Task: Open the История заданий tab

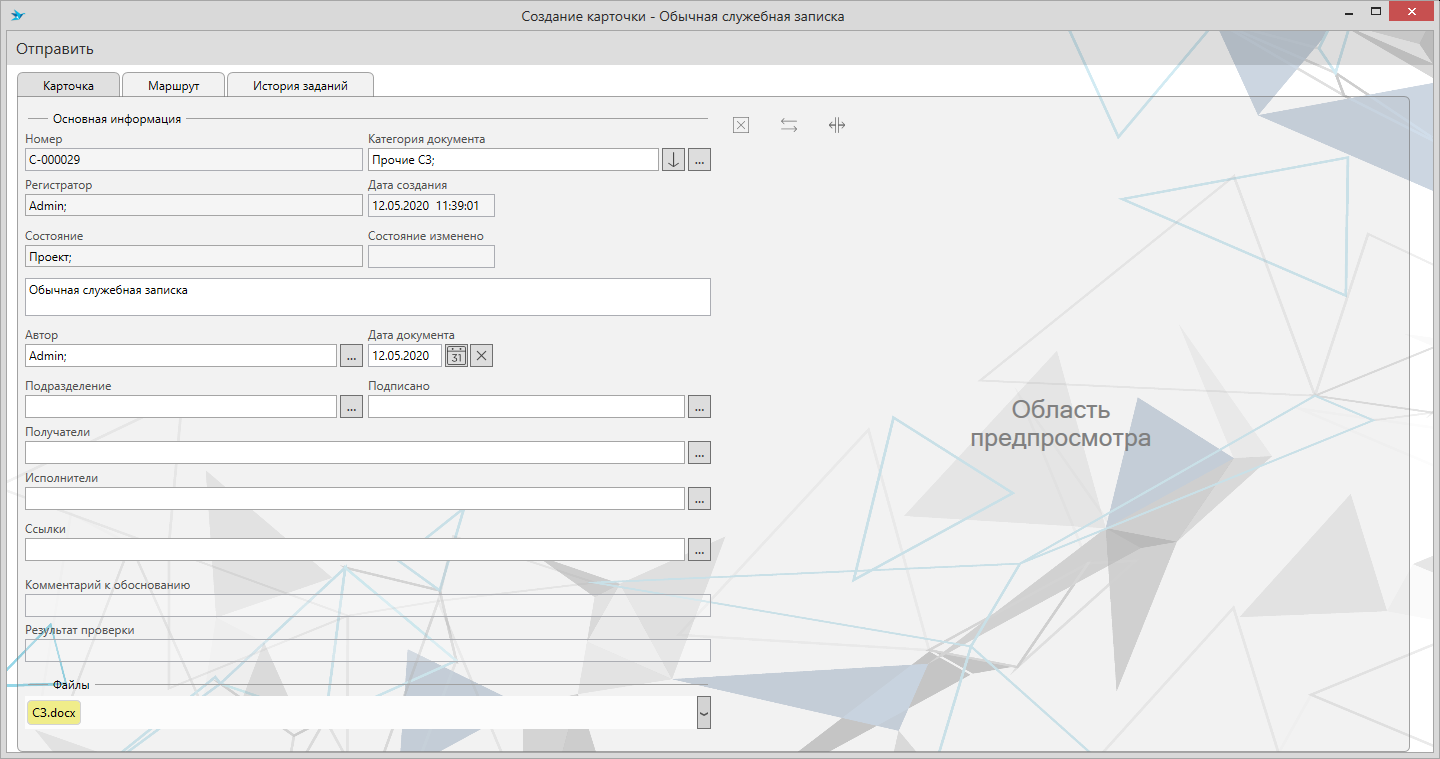Action: point(300,86)
